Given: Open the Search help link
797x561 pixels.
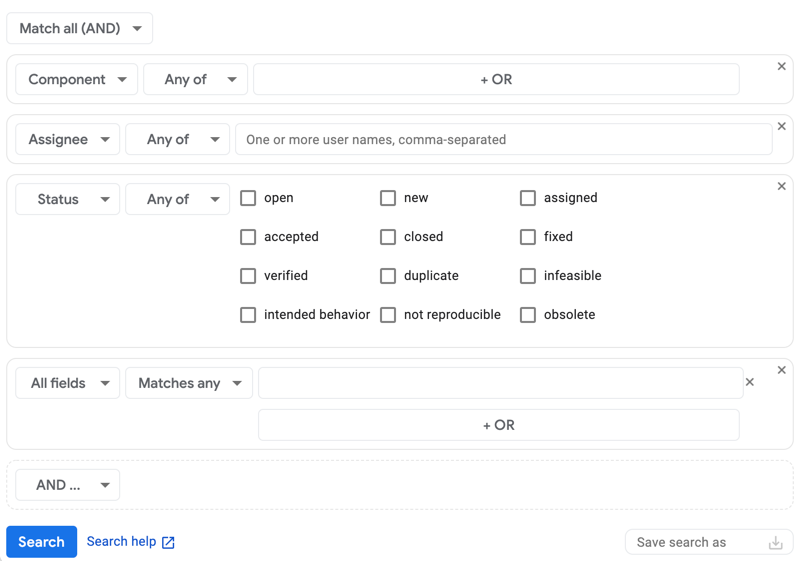Looking at the screenshot, I should click(x=121, y=541).
